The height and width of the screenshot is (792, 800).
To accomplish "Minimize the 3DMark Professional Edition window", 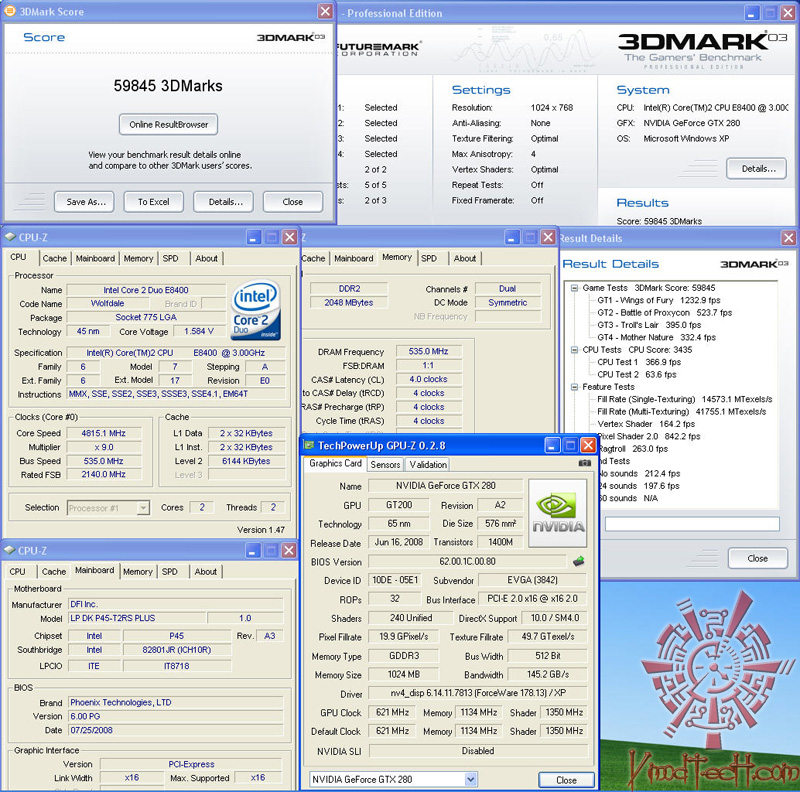I will point(752,13).
